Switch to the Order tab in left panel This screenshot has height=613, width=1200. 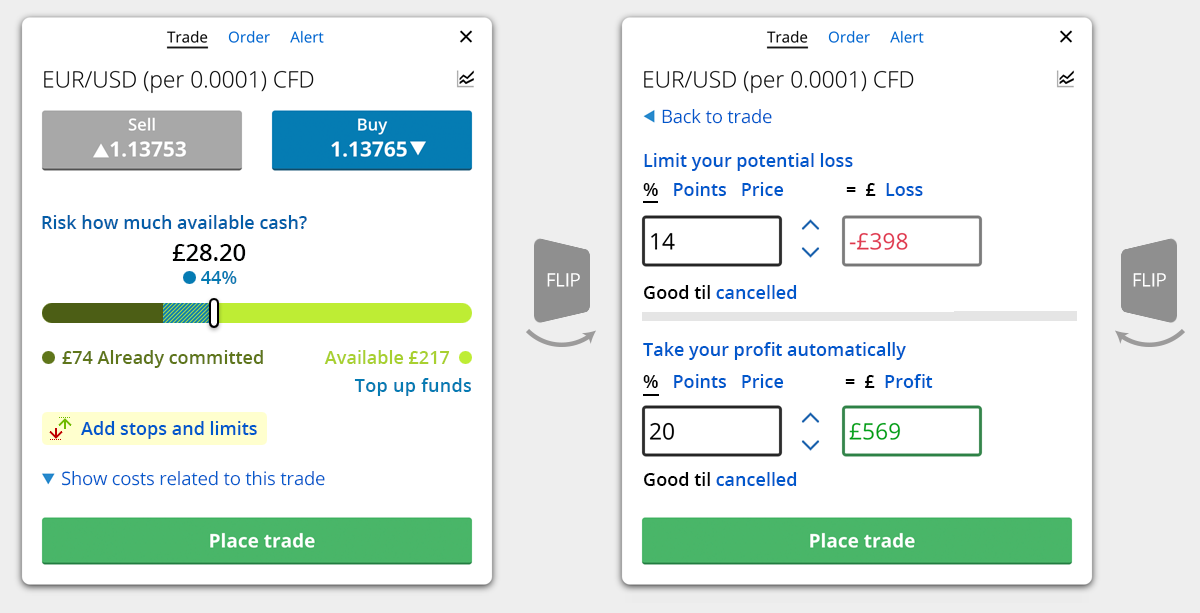[x=249, y=38]
